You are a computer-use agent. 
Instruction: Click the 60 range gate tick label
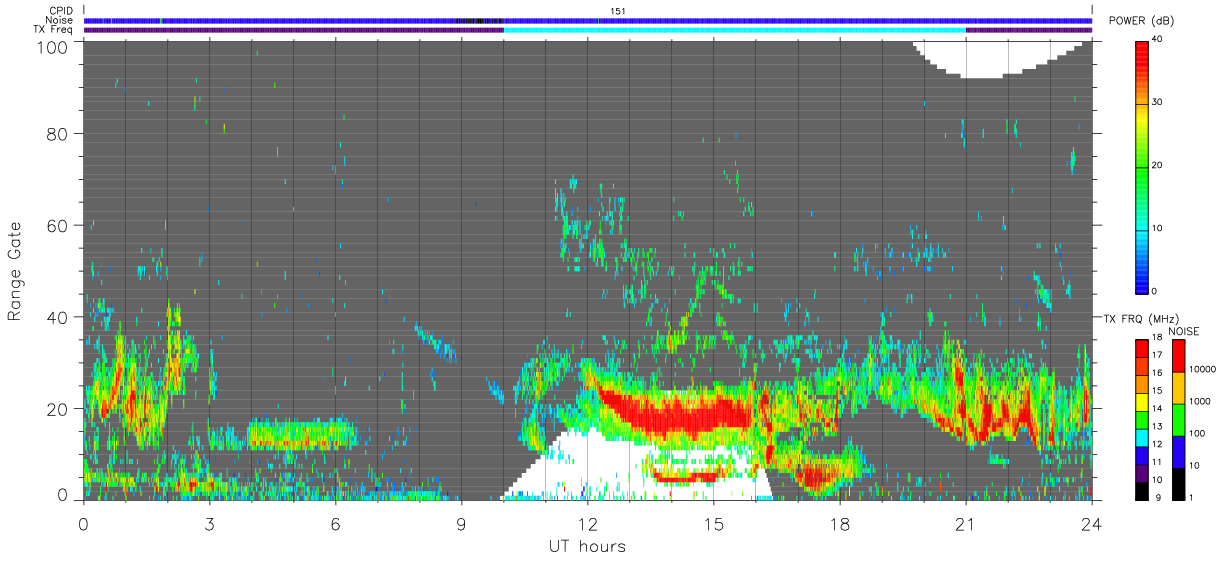57,225
